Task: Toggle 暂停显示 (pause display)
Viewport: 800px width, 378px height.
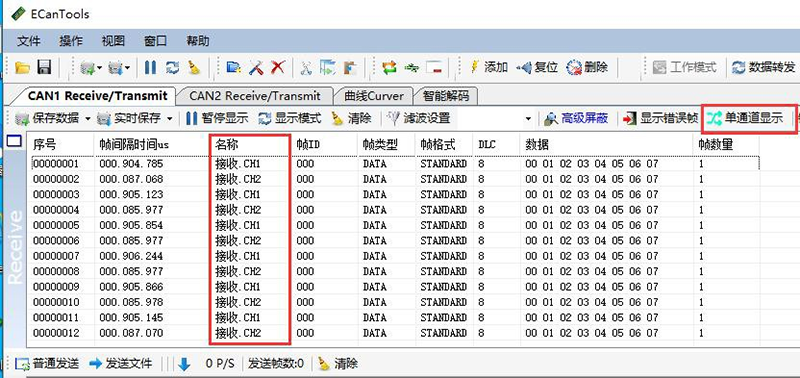Action: click(x=217, y=118)
